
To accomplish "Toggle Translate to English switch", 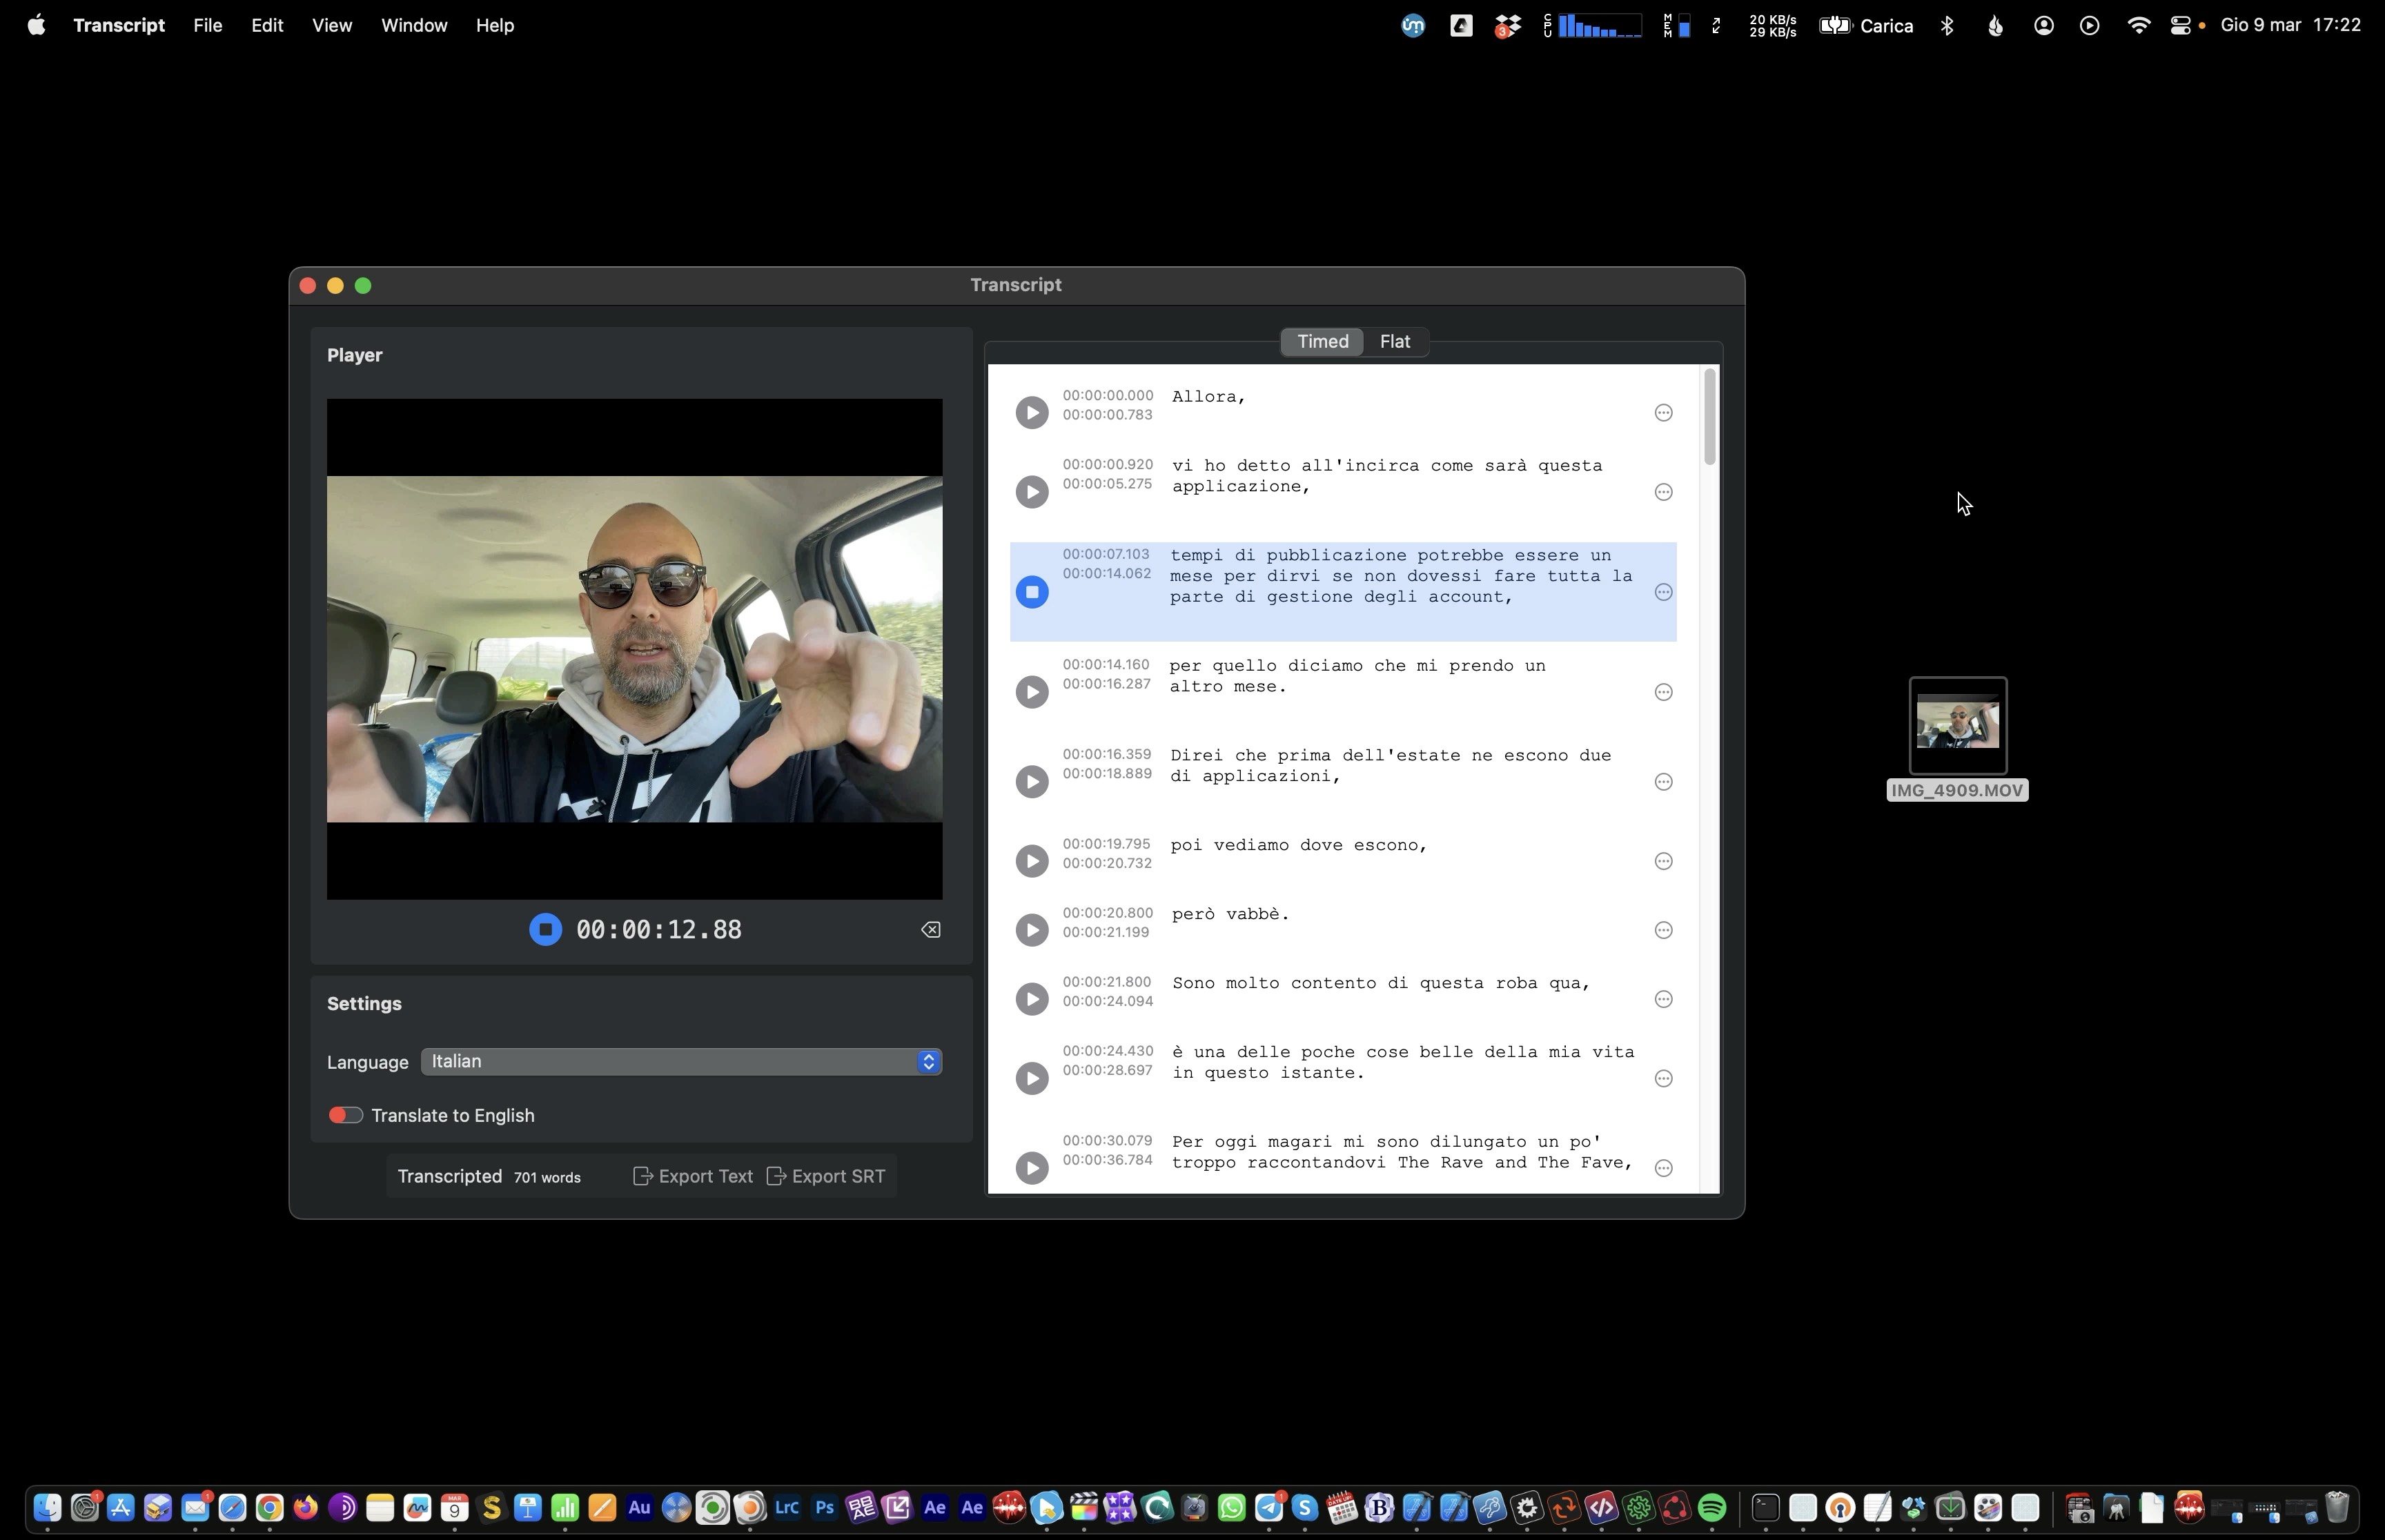I will click(x=345, y=1115).
